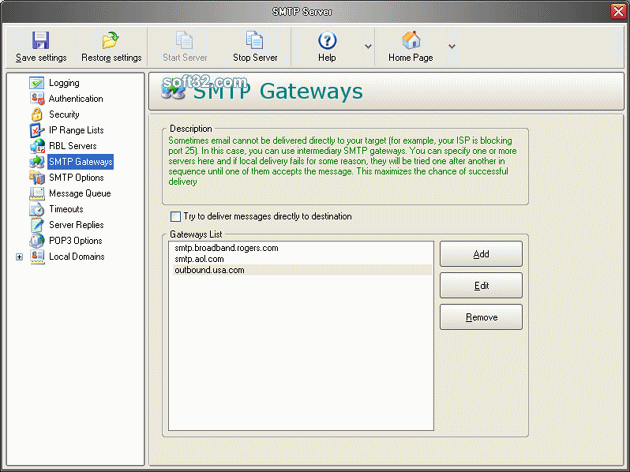This screenshot has width=630, height=472.
Task: Select Server Replies in the tree
Action: pos(76,225)
